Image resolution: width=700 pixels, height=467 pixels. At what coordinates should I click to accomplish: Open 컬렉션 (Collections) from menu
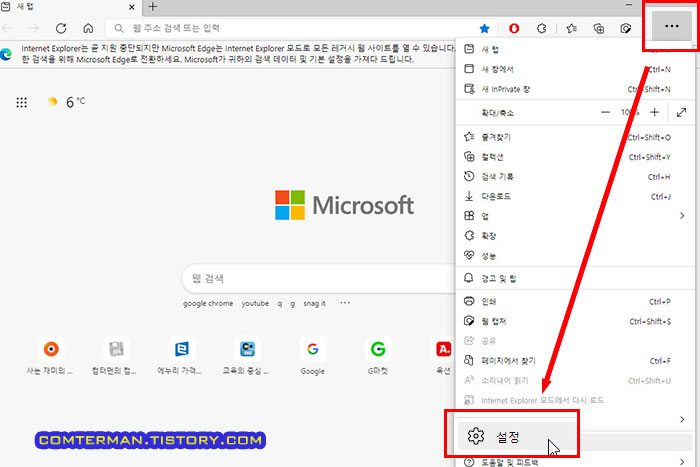coord(575,157)
